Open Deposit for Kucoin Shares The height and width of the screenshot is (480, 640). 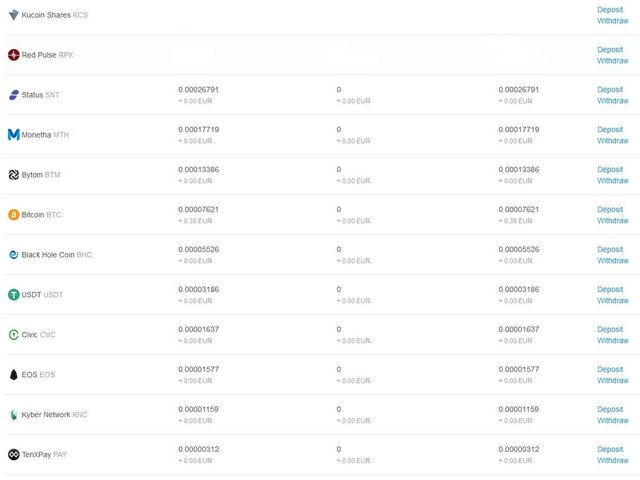(x=610, y=10)
